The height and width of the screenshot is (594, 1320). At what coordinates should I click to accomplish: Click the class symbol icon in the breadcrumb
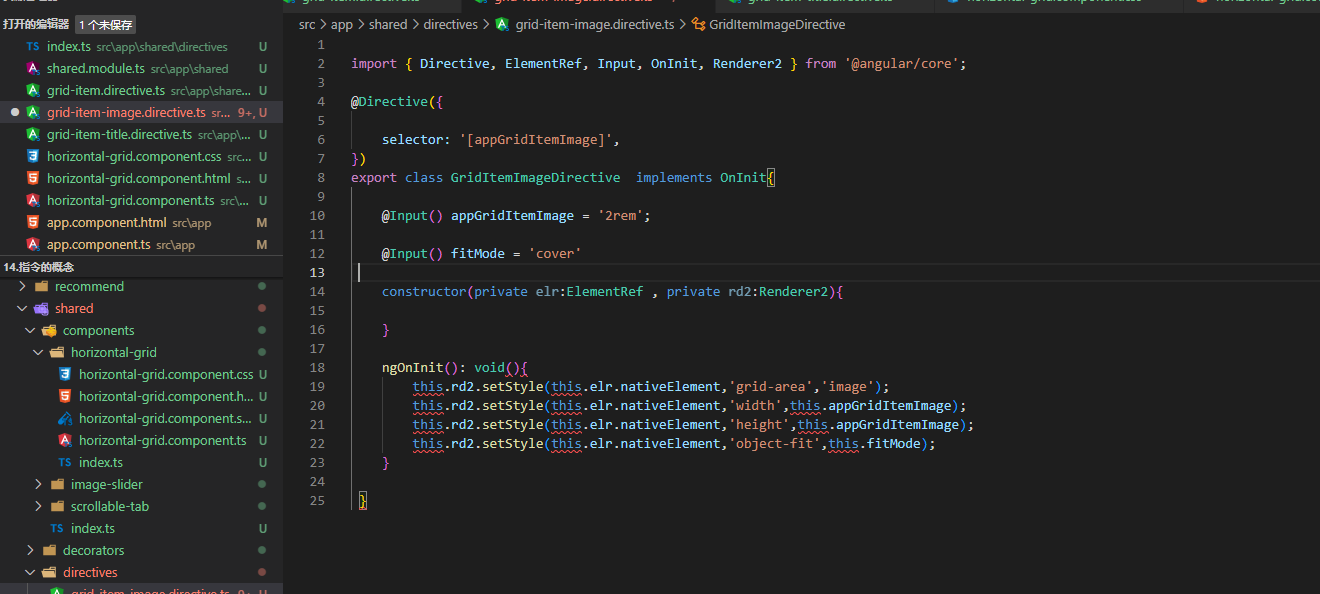(x=699, y=25)
